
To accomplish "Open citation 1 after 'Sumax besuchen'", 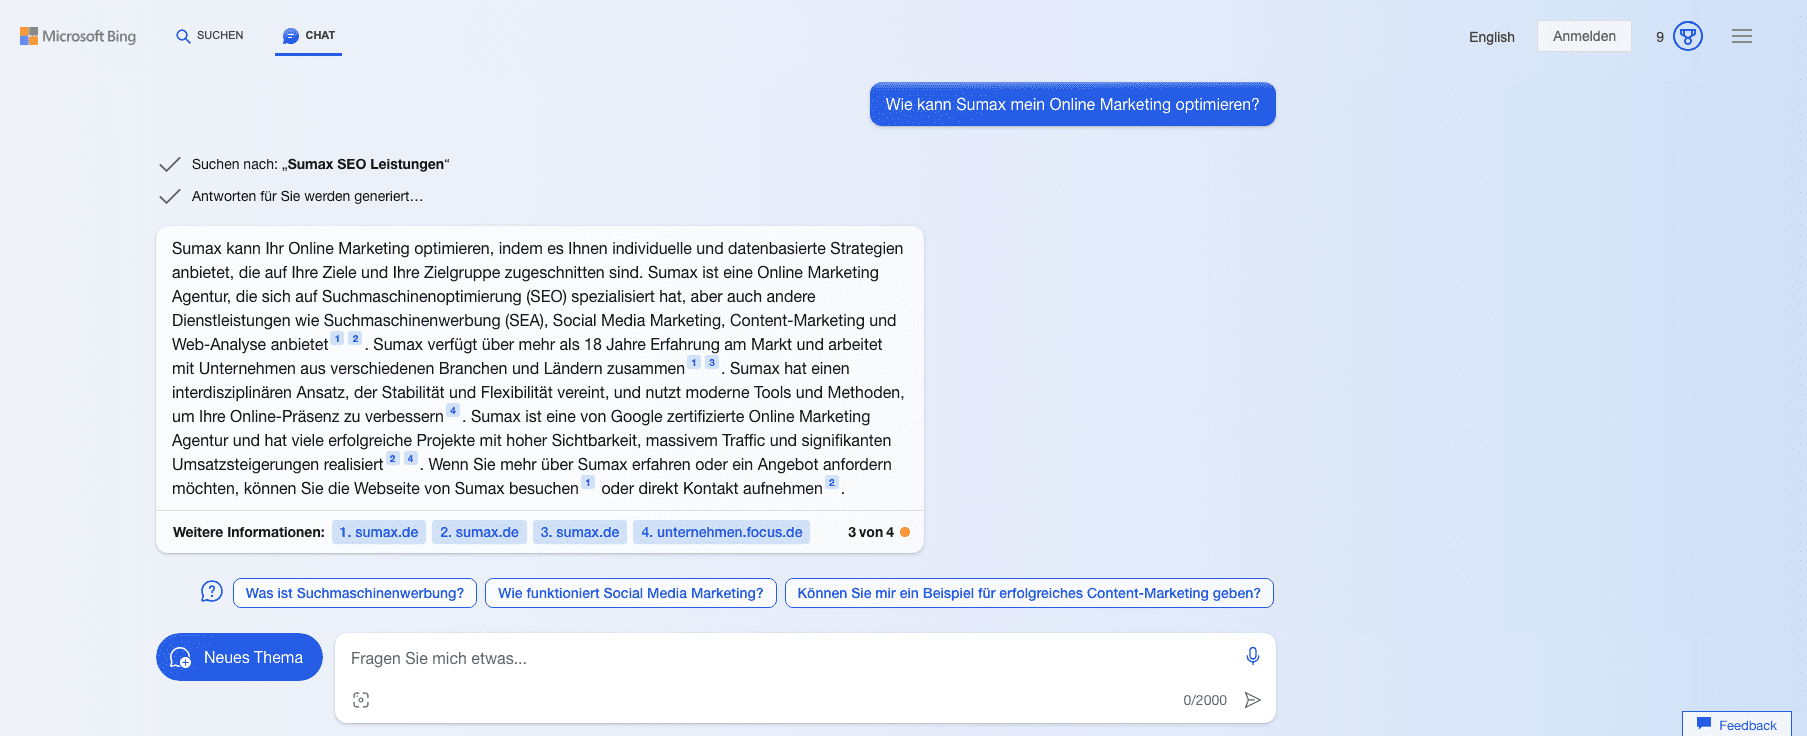I will click(x=588, y=483).
